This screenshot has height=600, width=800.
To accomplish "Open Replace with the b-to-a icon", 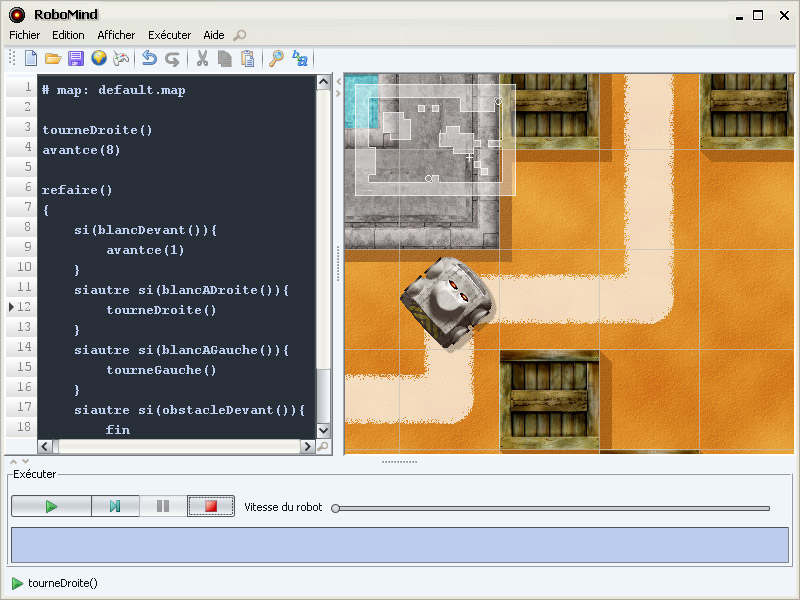I will click(299, 59).
